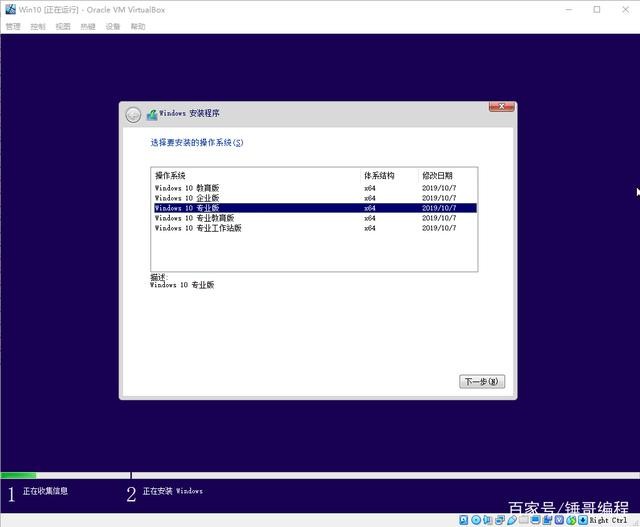Select Windows 10 专业工作站版 row
Image resolution: width=640 pixels, height=527 pixels.
pos(315,228)
